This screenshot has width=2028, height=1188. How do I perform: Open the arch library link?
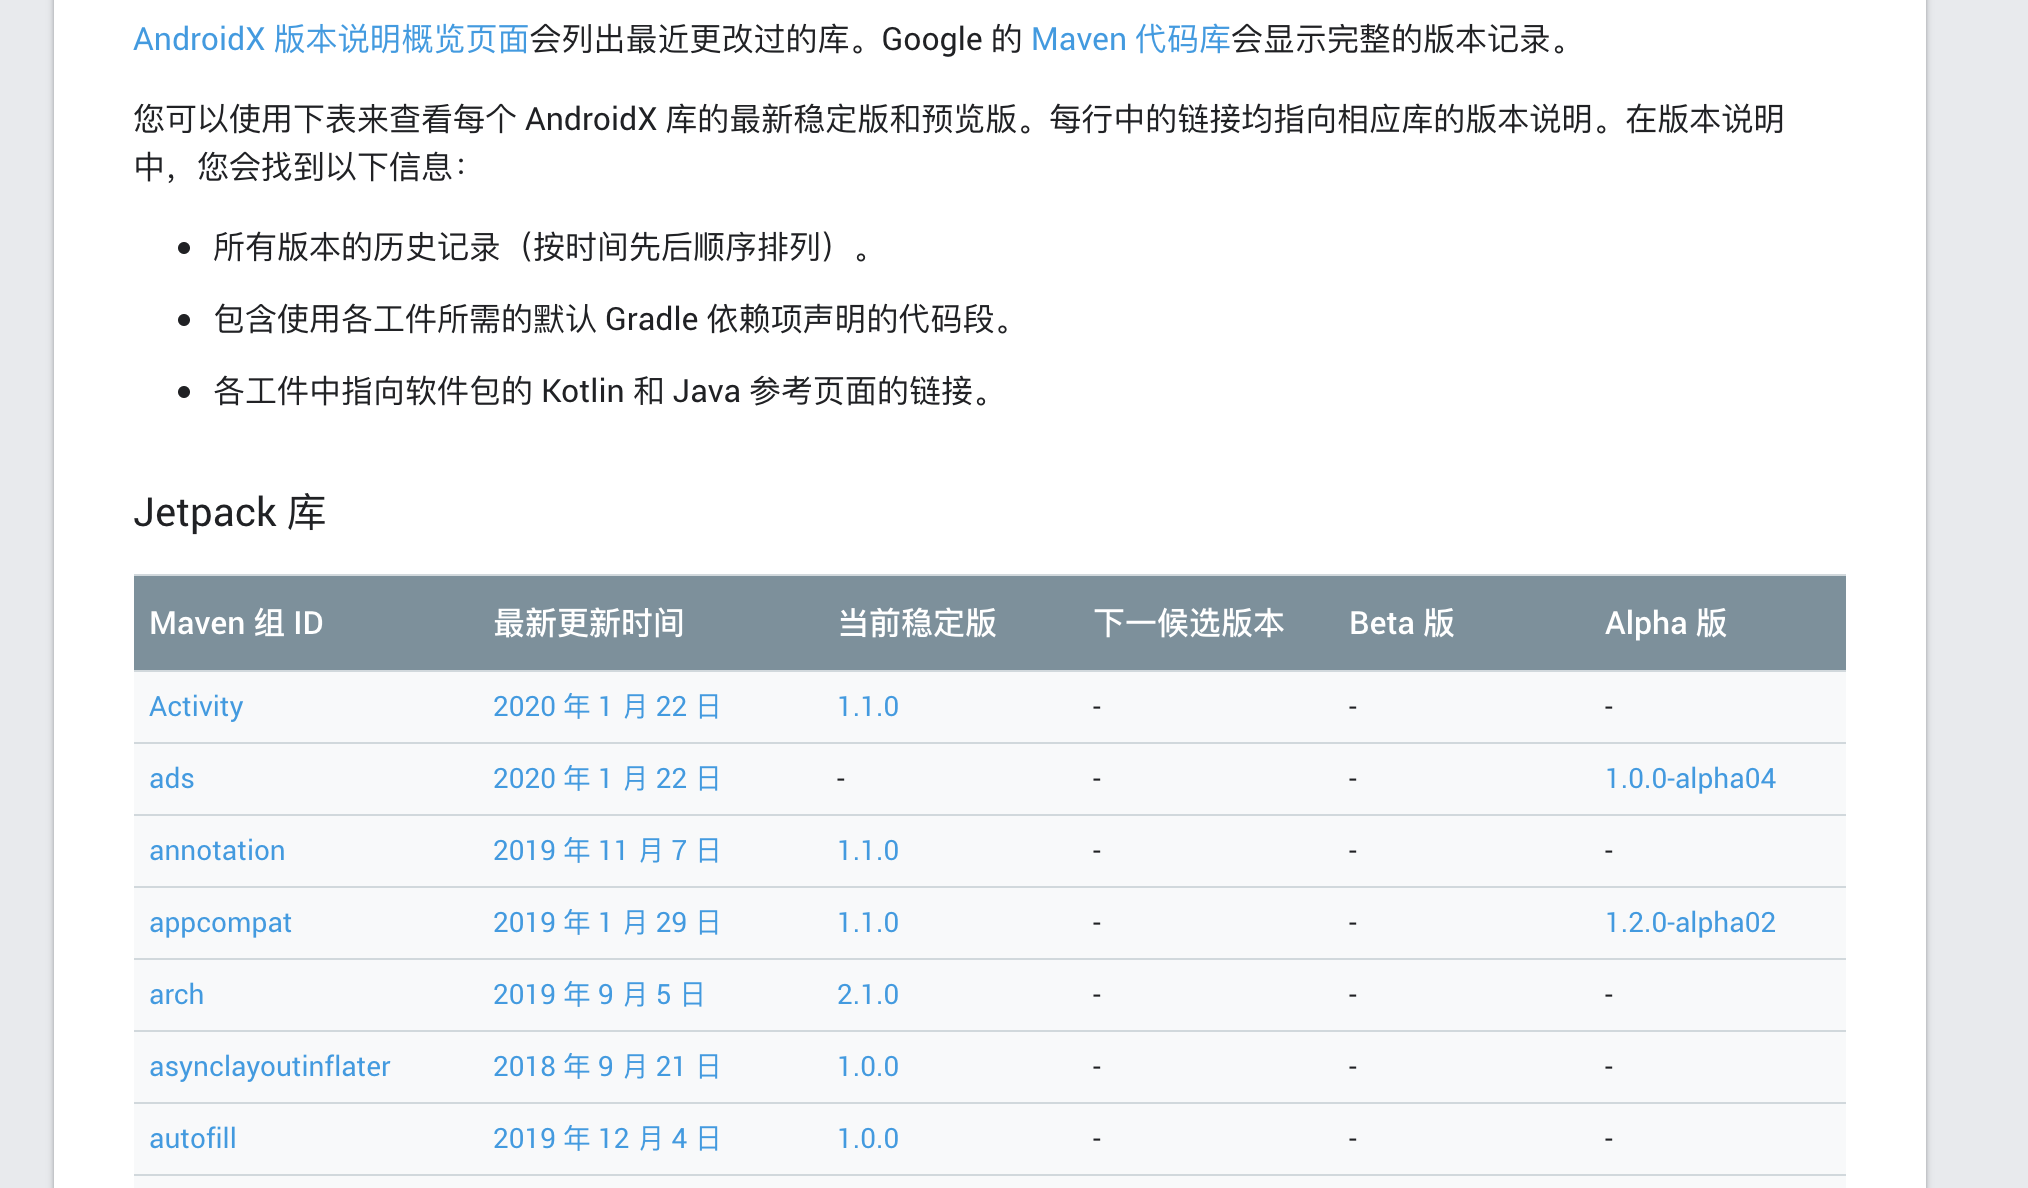176,994
